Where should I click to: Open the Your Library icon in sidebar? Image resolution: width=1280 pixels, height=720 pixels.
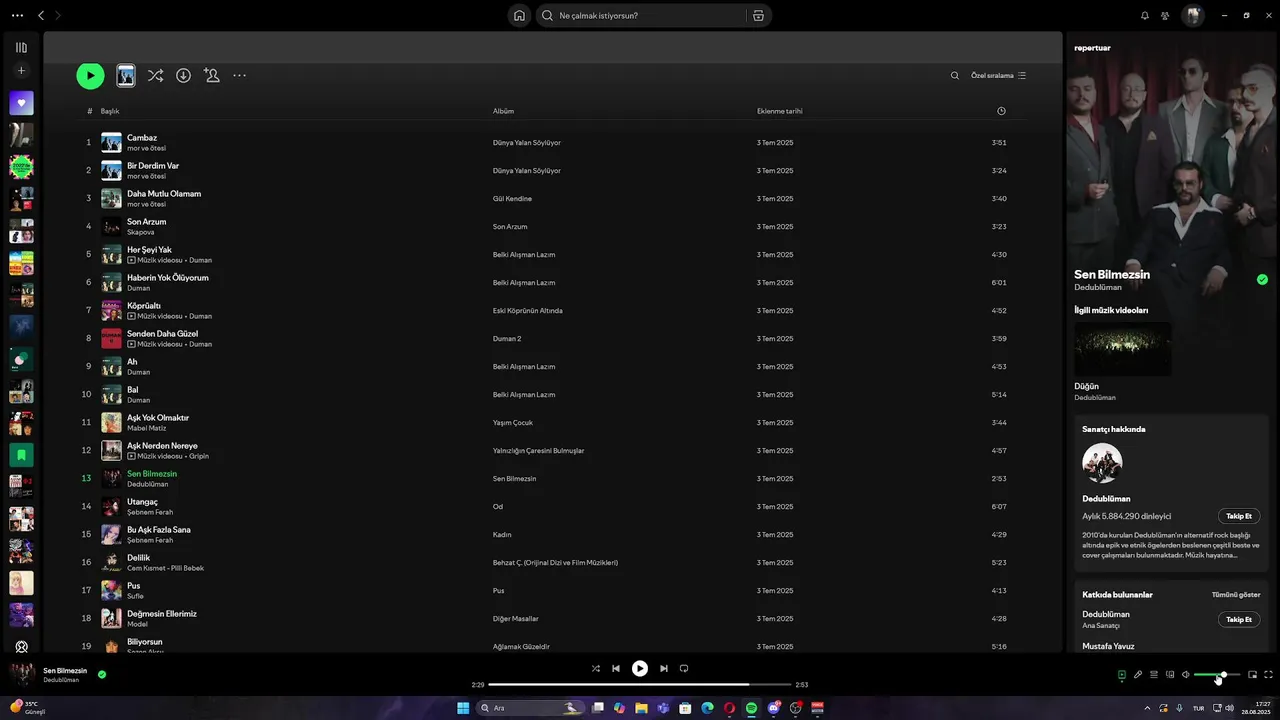click(21, 47)
